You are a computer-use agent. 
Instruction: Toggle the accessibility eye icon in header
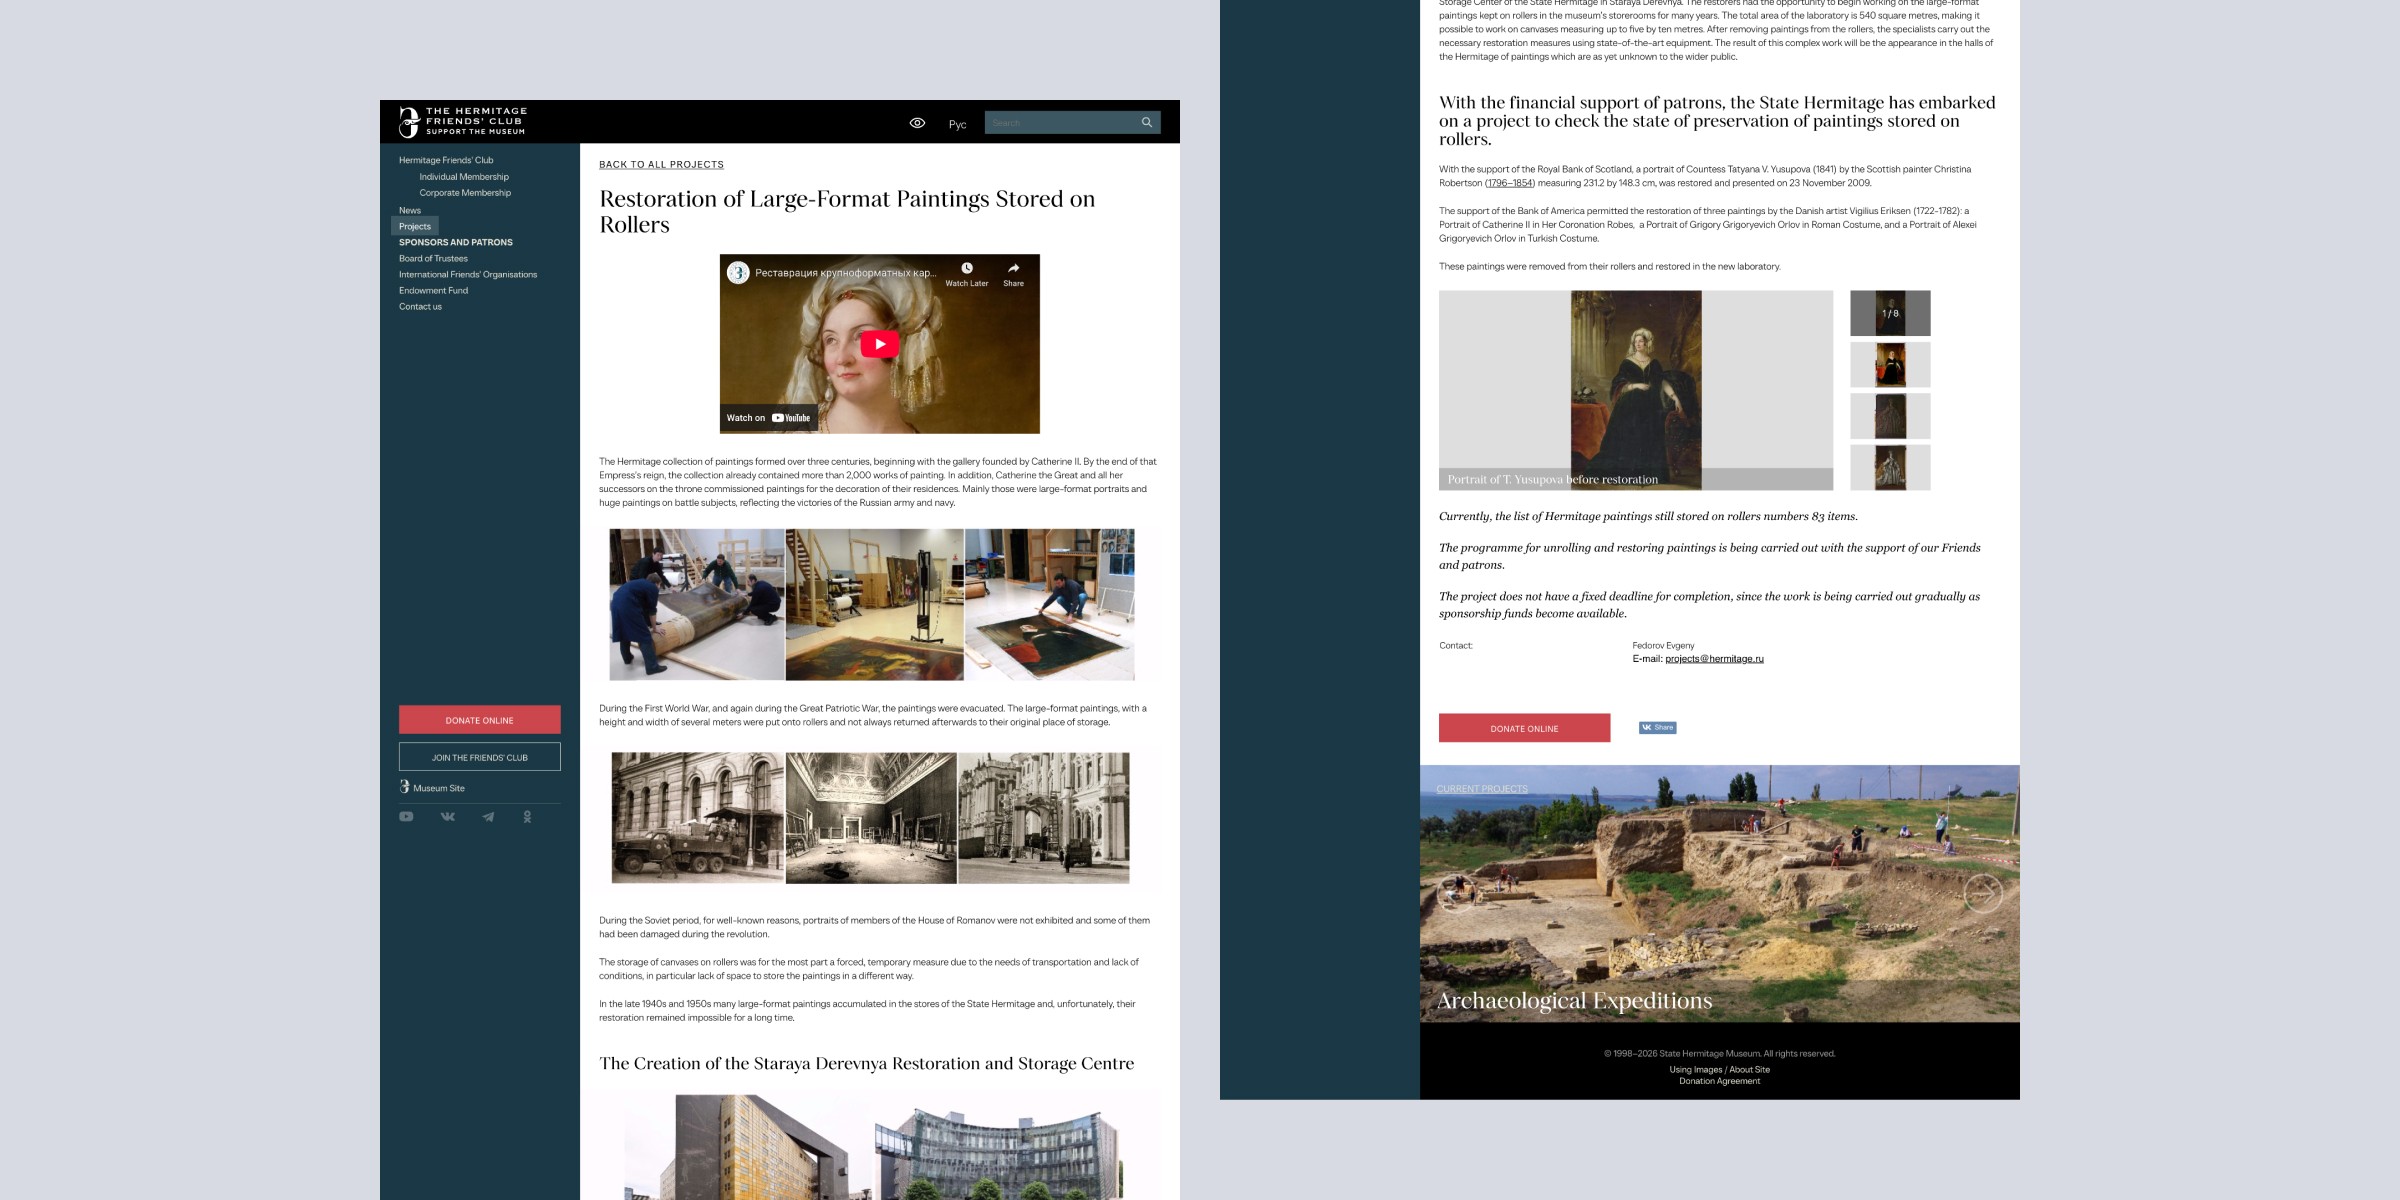917,123
